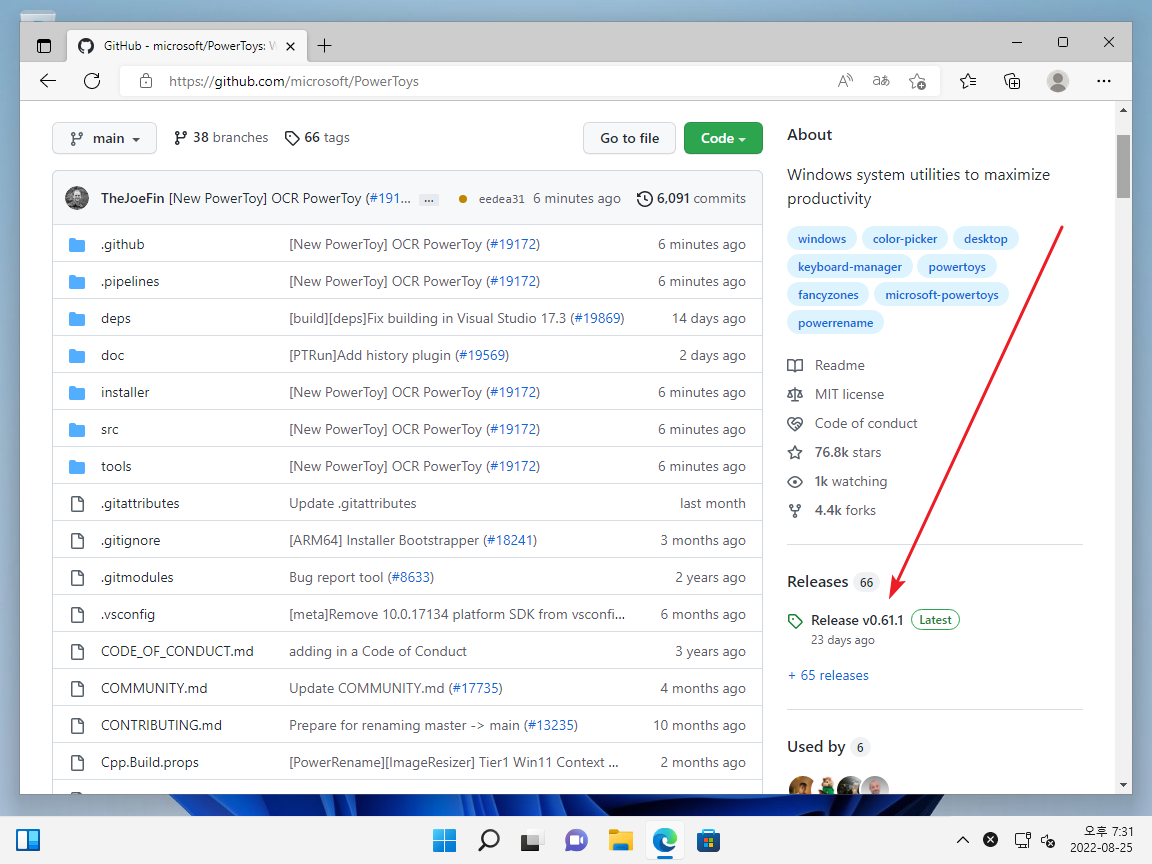The height and width of the screenshot is (864, 1152).
Task: Open Microsoft Store from taskbar
Action: click(x=708, y=840)
